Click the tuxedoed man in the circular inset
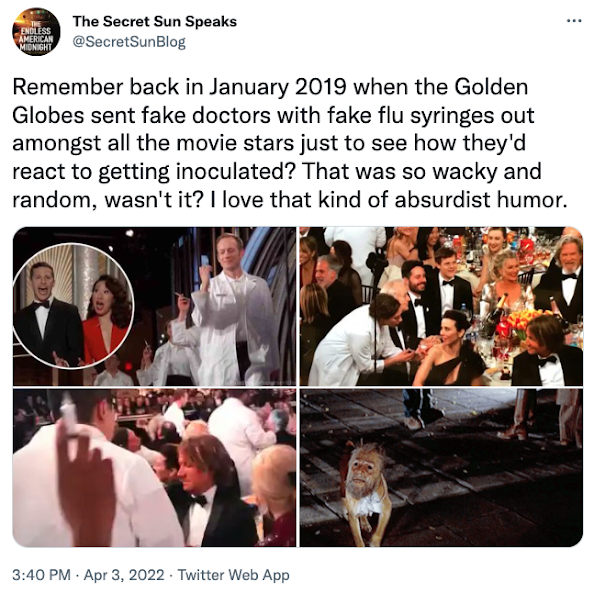Image resolution: width=594 pixels, height=593 pixels. 47,314
